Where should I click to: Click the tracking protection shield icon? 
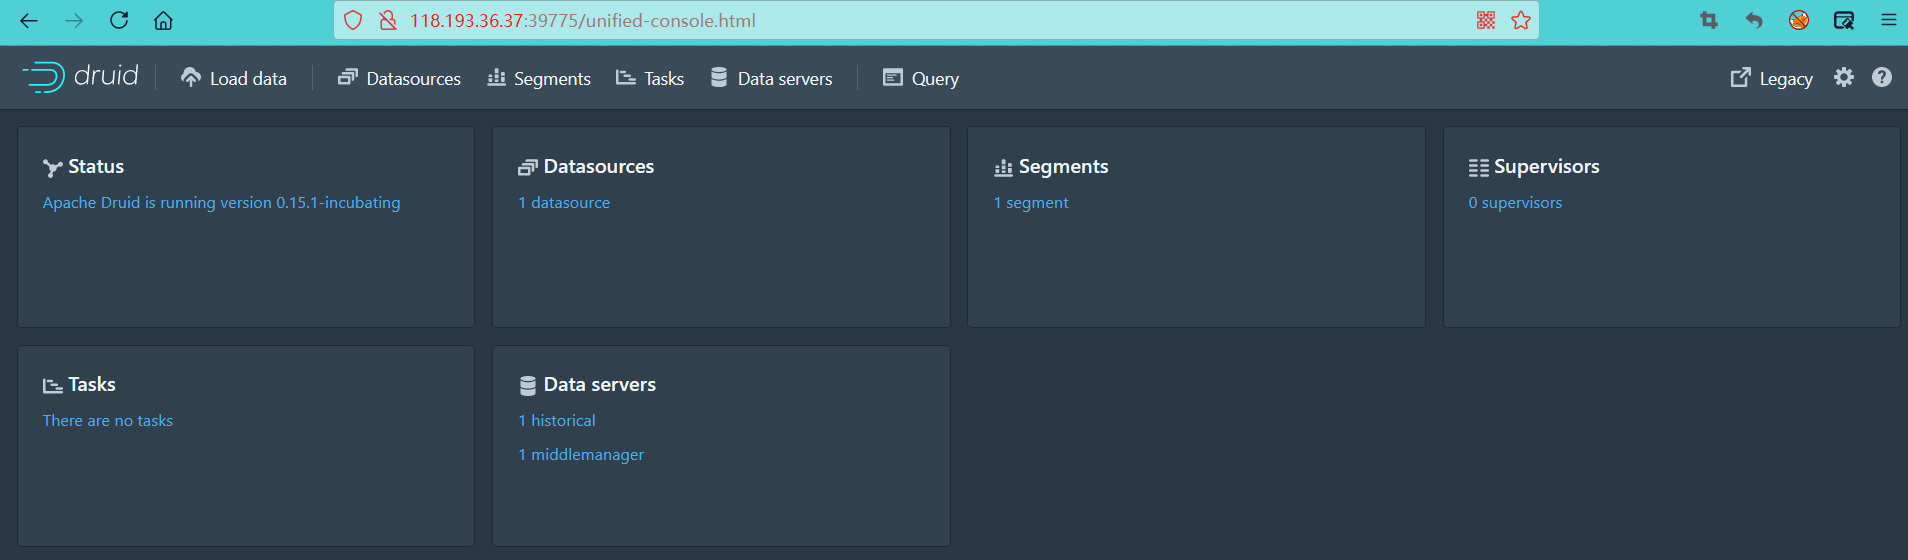coord(353,20)
